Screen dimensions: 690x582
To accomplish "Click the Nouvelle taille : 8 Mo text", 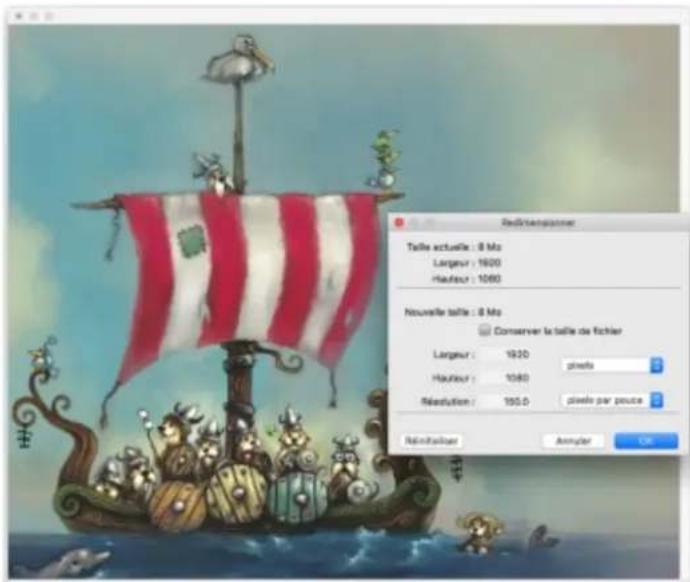I will [x=453, y=312].
